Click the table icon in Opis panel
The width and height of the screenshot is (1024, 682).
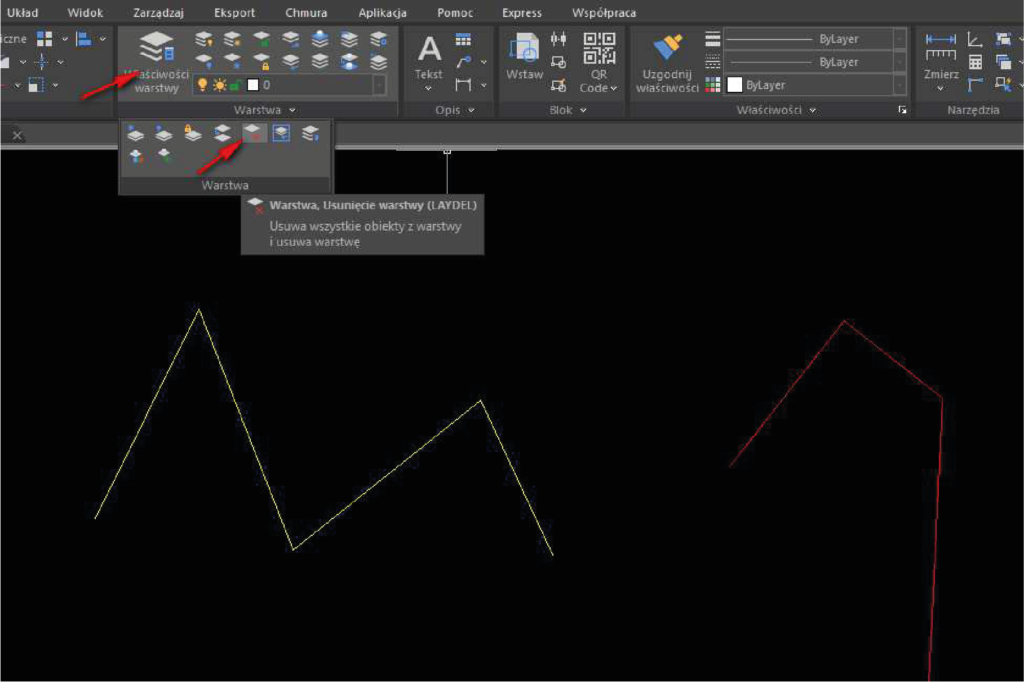(x=463, y=40)
